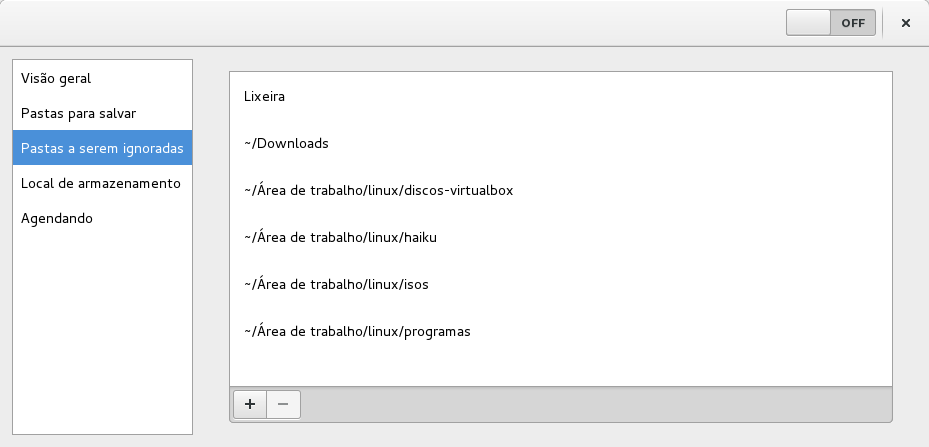The height and width of the screenshot is (447, 929).
Task: Go to Local de armazenamento
Action: 102,183
